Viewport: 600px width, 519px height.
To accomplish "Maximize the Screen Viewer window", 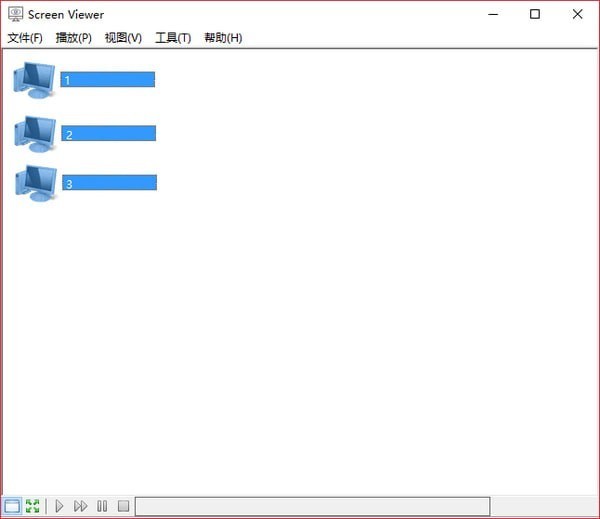I will [x=535, y=14].
